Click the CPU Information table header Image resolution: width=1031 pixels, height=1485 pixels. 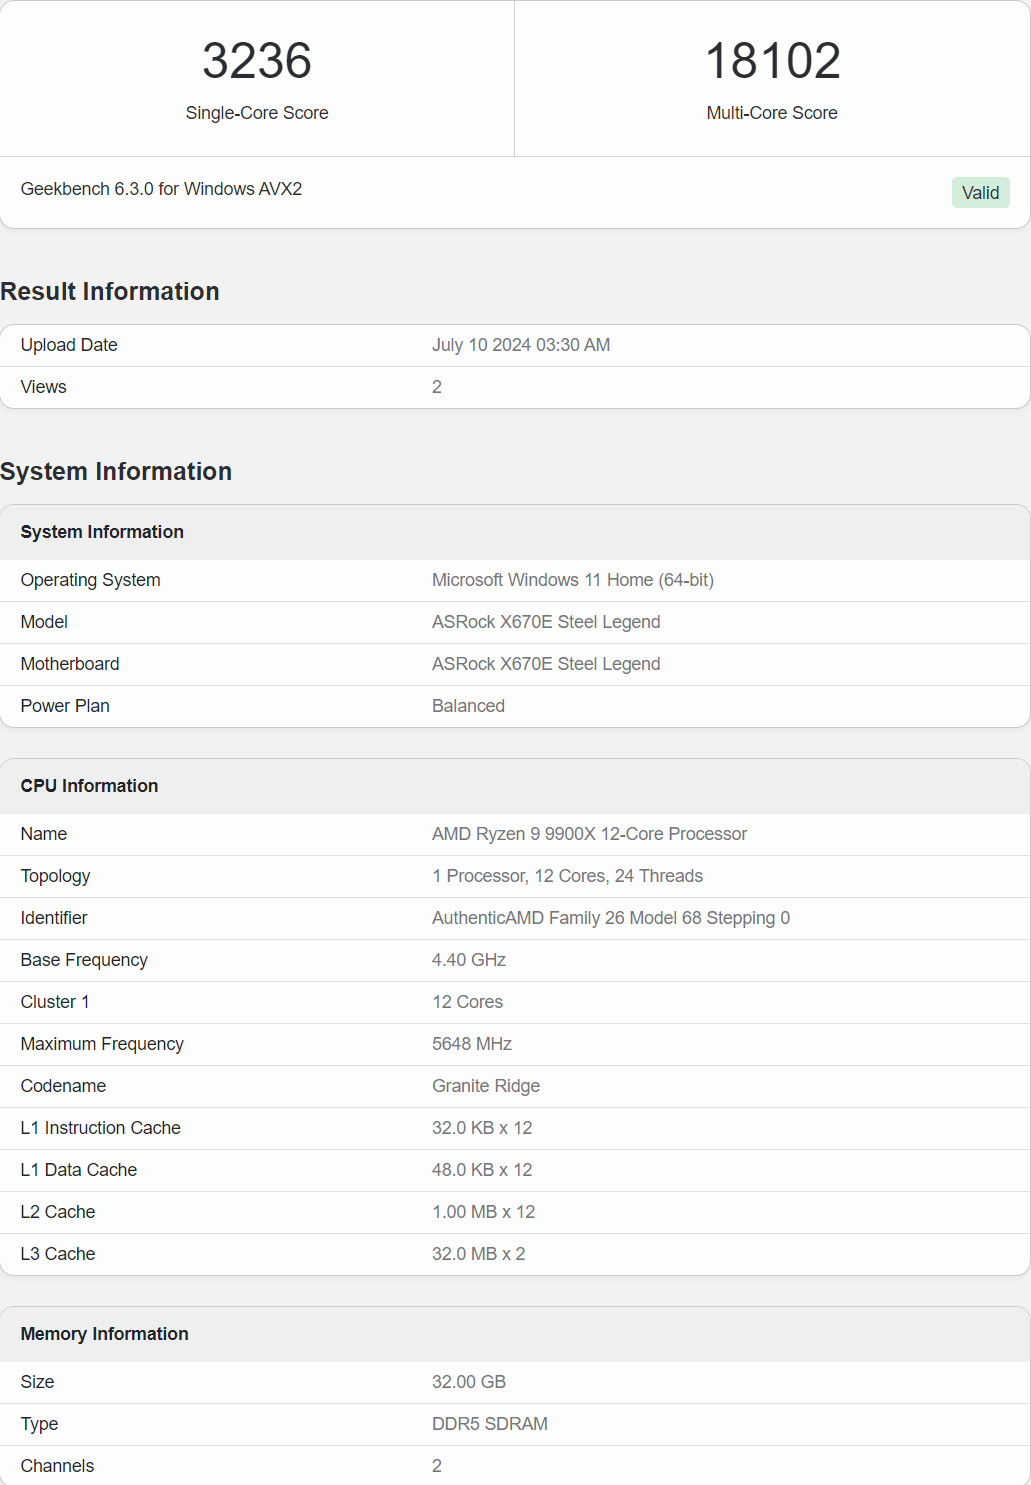click(x=89, y=786)
